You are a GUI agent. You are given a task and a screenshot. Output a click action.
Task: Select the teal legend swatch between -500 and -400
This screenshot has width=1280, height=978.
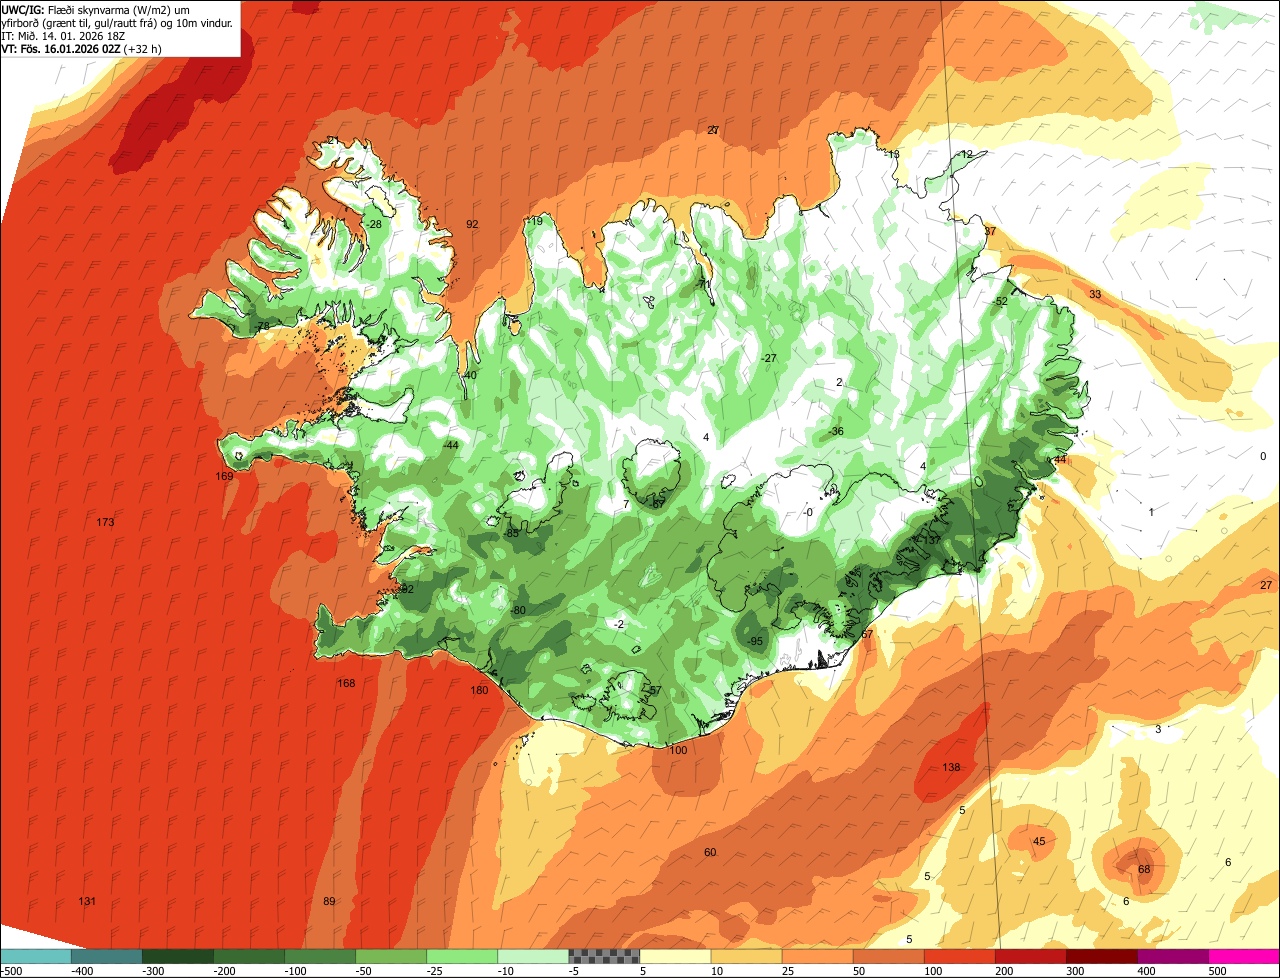[x=35, y=956]
